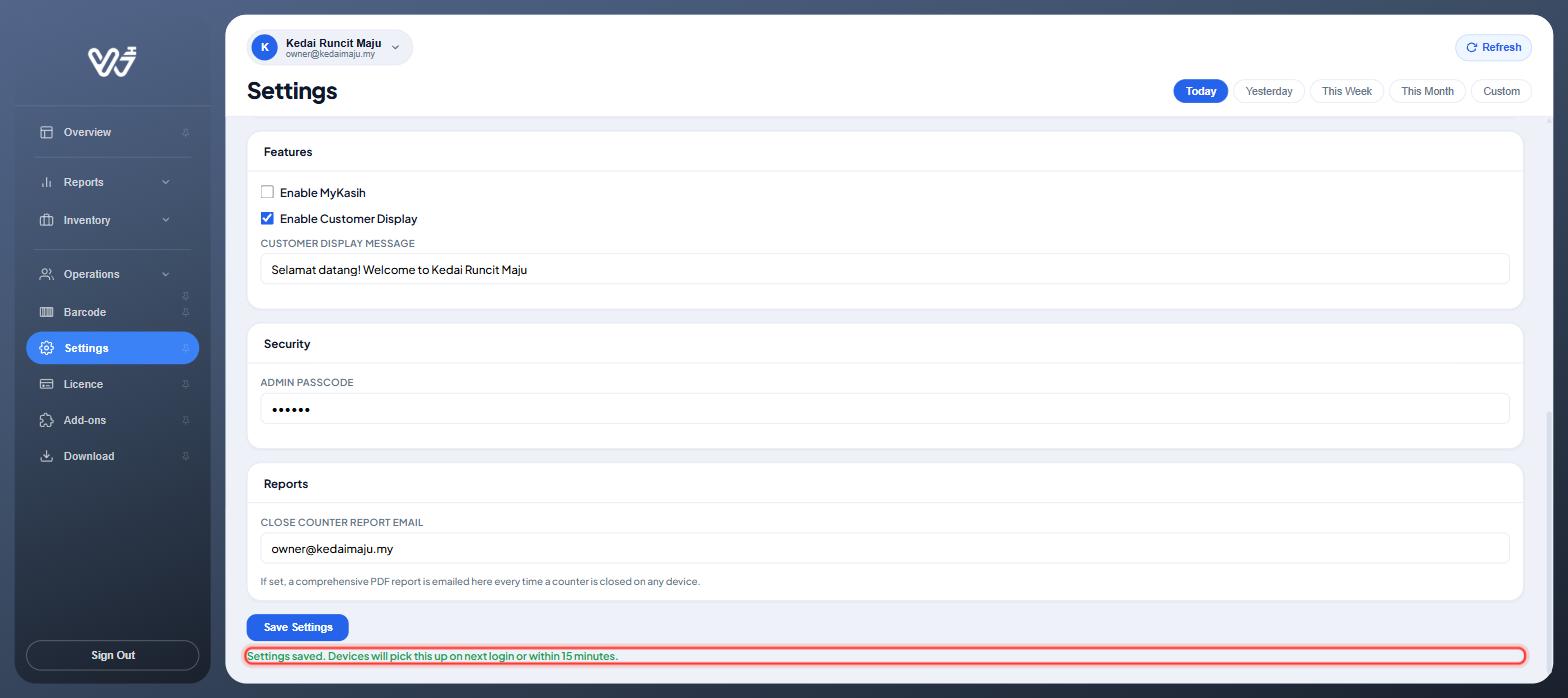The width and height of the screenshot is (1568, 698).
Task: Pin the Licence menu item
Action: [x=185, y=384]
